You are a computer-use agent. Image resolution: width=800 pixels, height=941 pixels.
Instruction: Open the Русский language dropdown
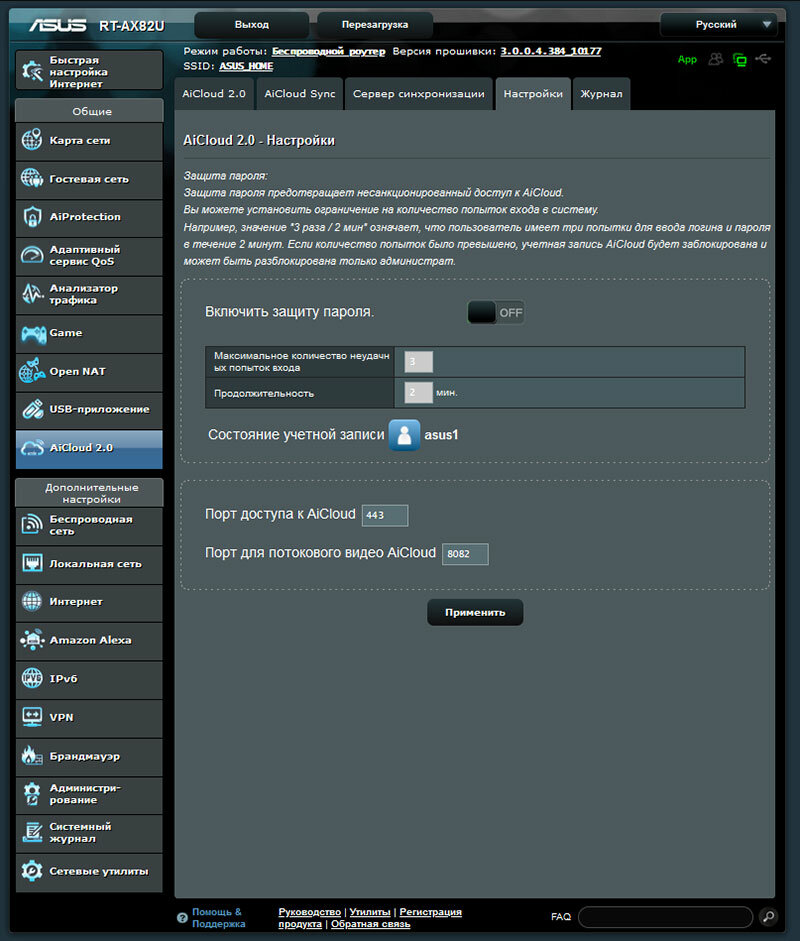pyautogui.click(x=718, y=25)
